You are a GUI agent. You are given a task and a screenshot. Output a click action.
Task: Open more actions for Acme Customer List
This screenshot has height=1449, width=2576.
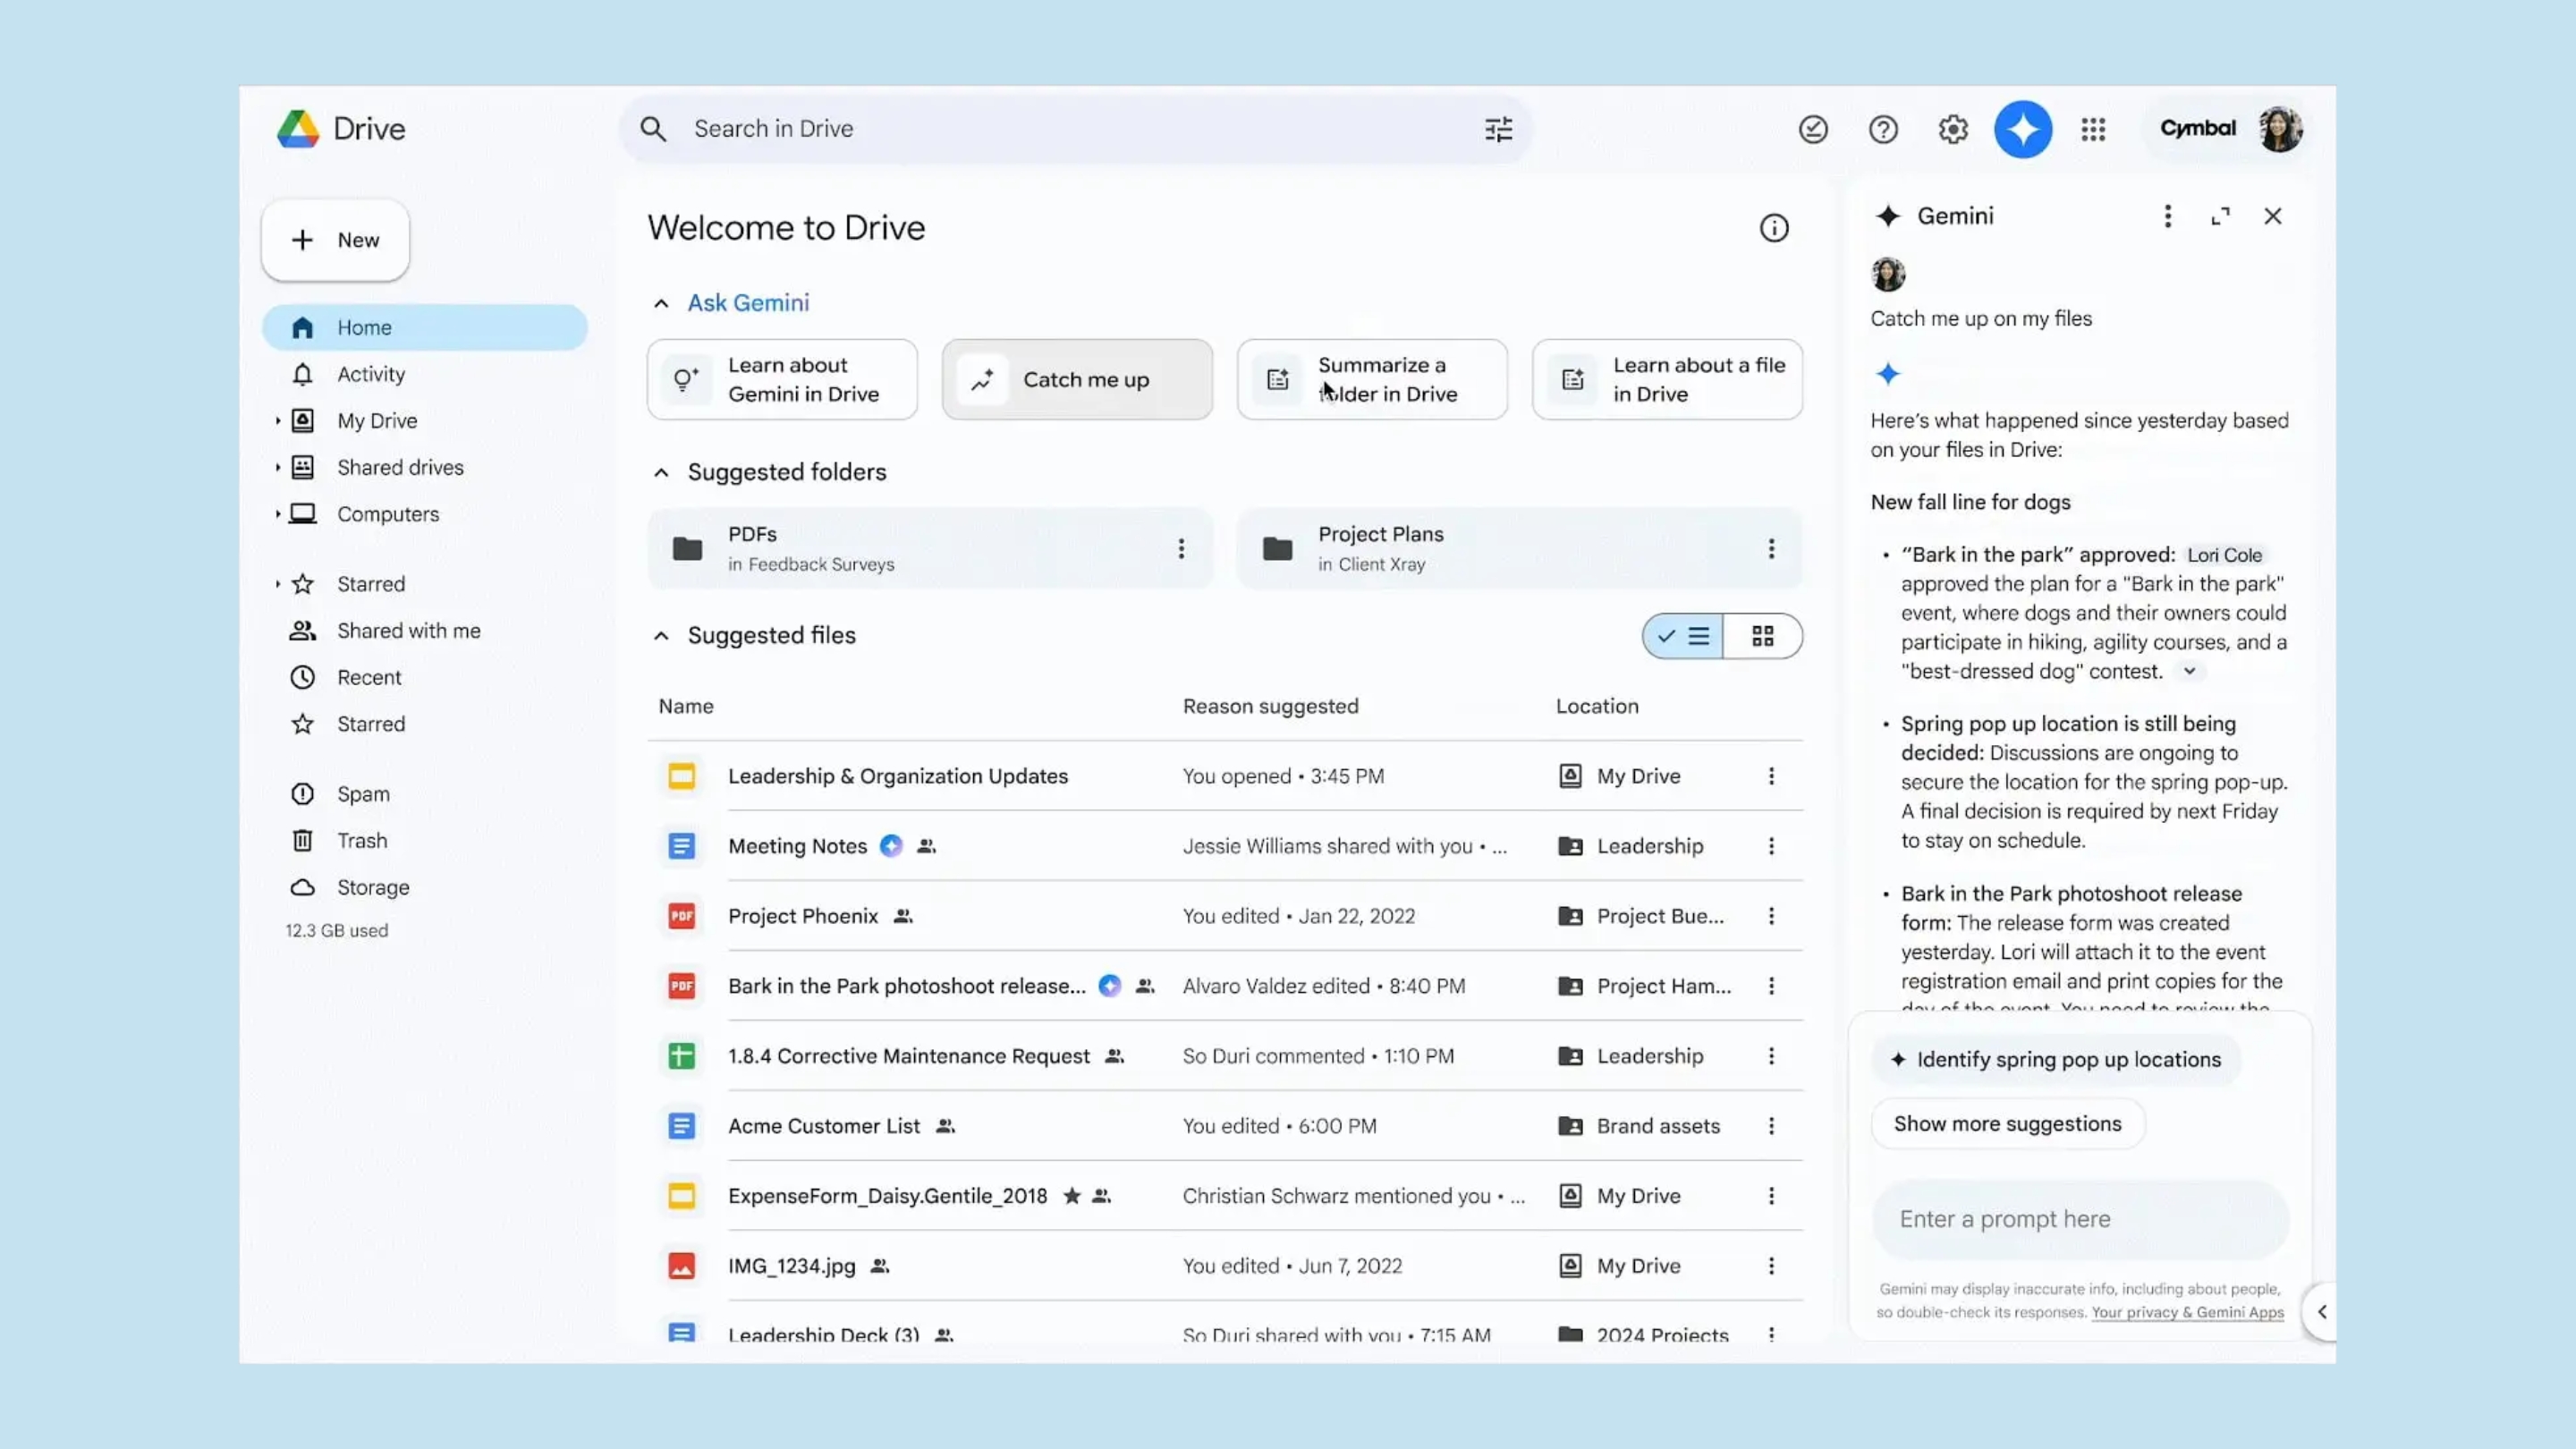click(x=1771, y=1126)
